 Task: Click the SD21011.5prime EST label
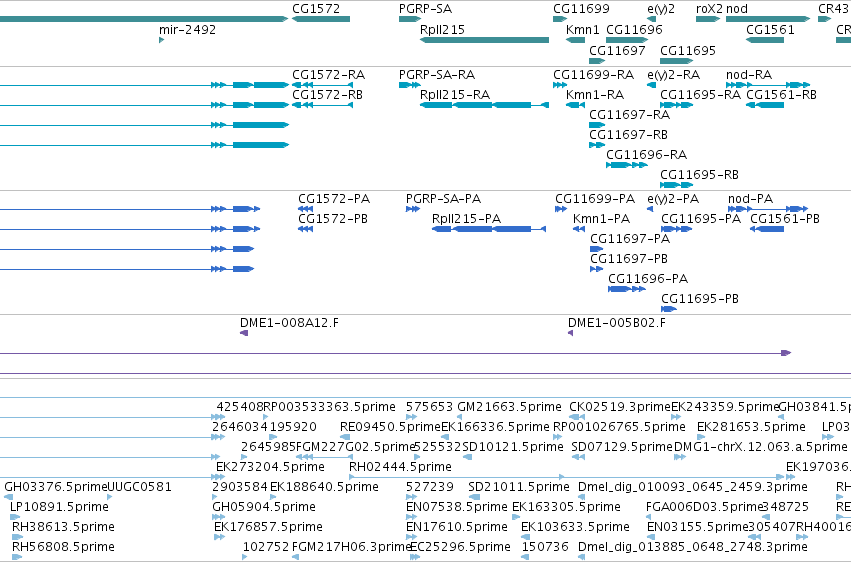[x=519, y=488]
